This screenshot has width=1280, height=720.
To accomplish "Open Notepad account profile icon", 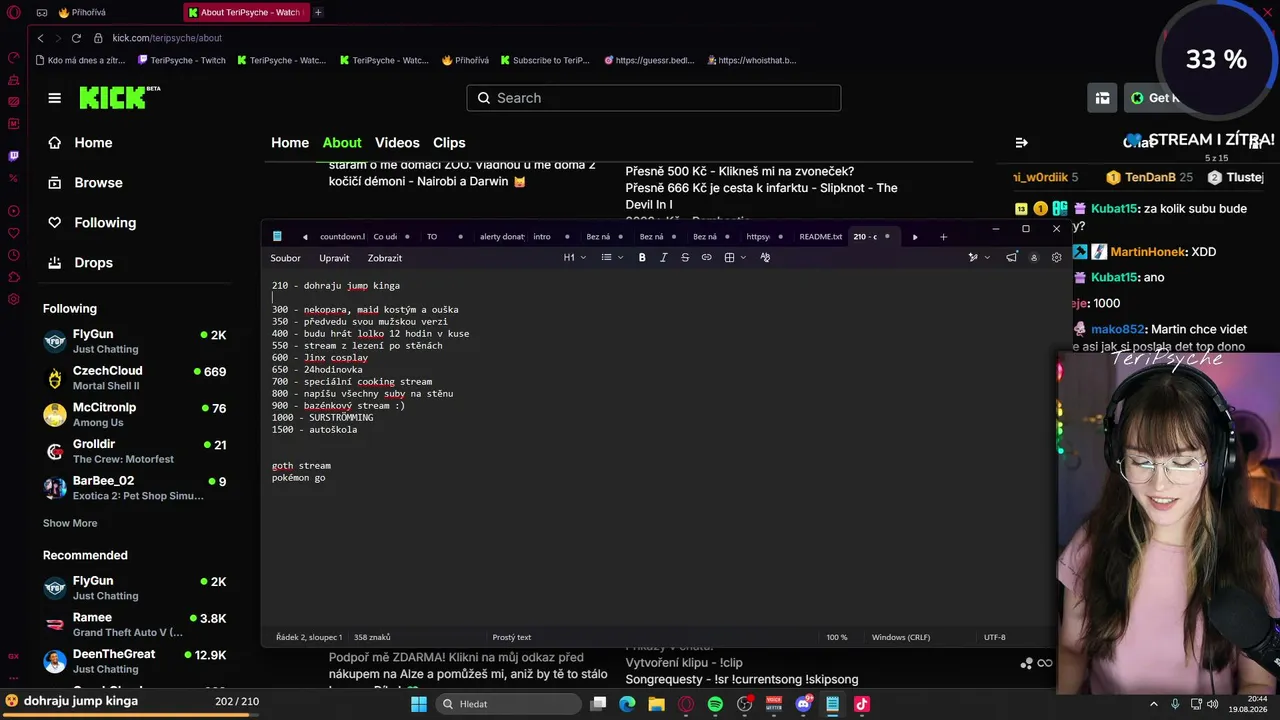I will [x=1034, y=258].
